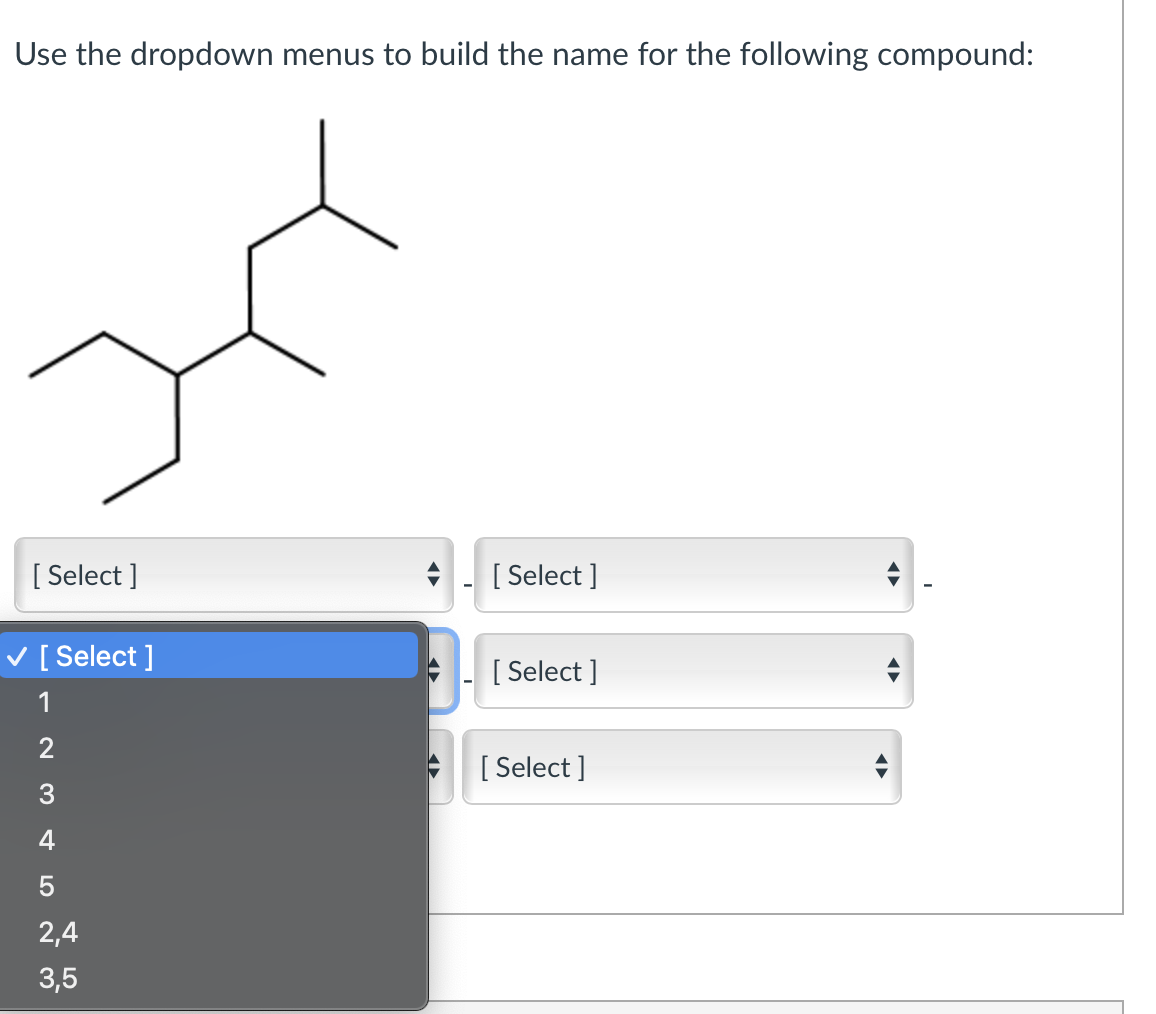Choose the value 5 from the menu

point(45,886)
